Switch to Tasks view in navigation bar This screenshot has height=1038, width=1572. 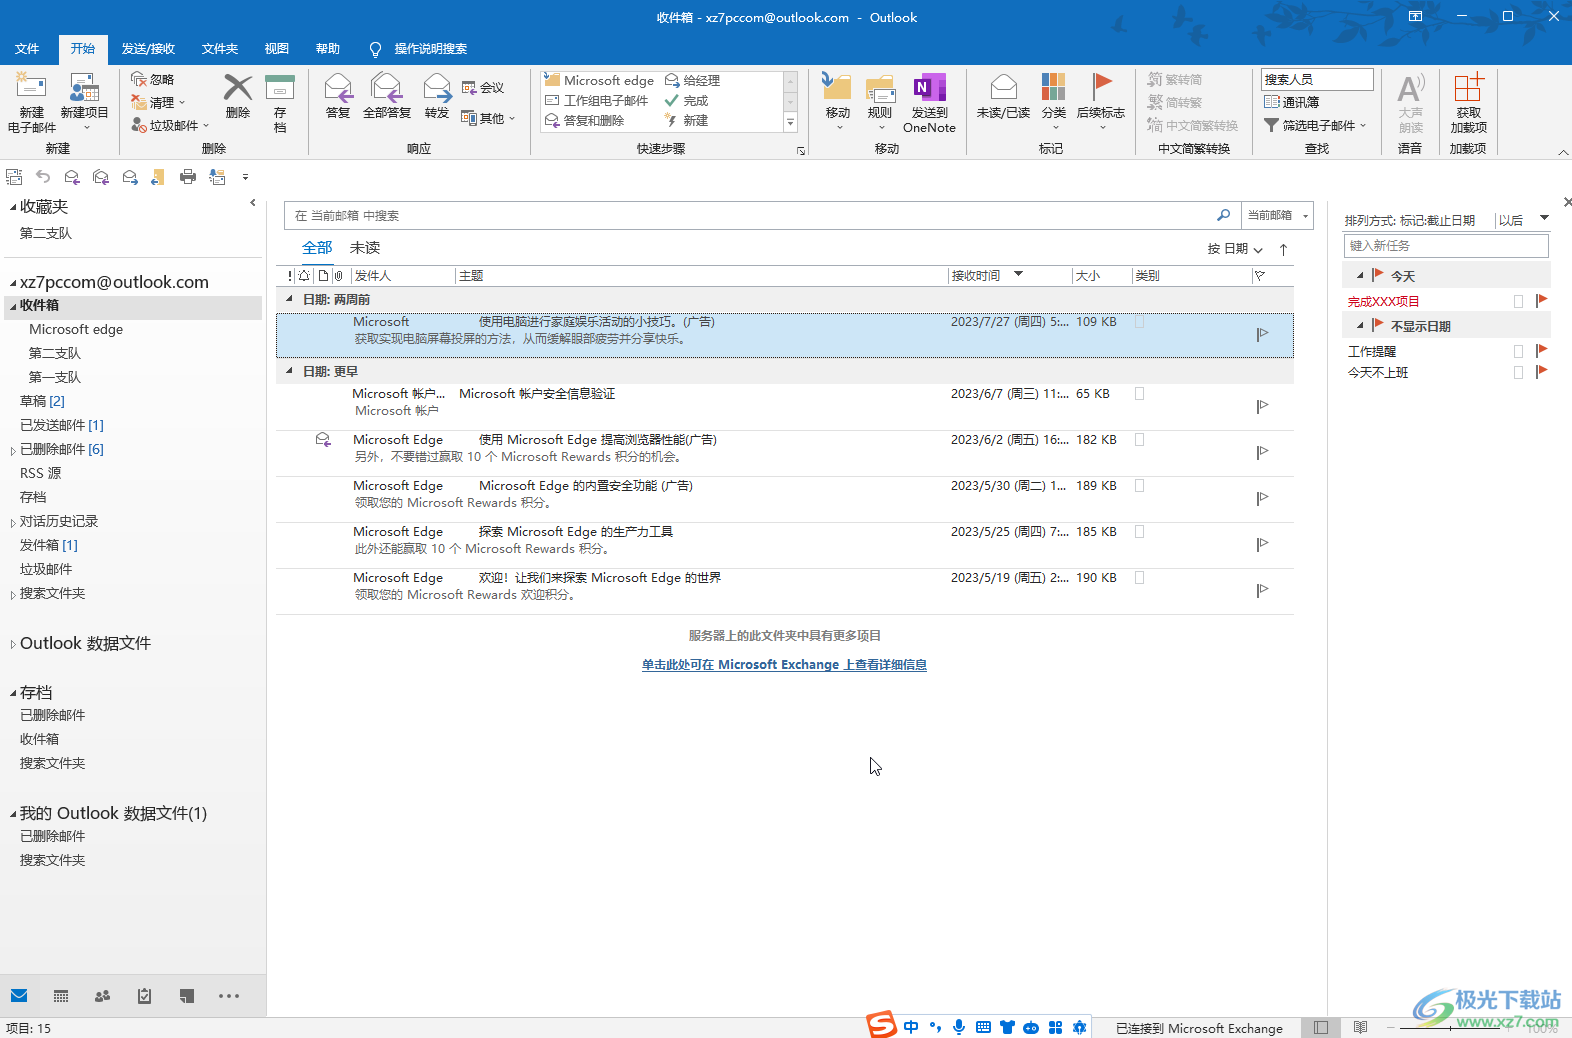click(x=144, y=996)
